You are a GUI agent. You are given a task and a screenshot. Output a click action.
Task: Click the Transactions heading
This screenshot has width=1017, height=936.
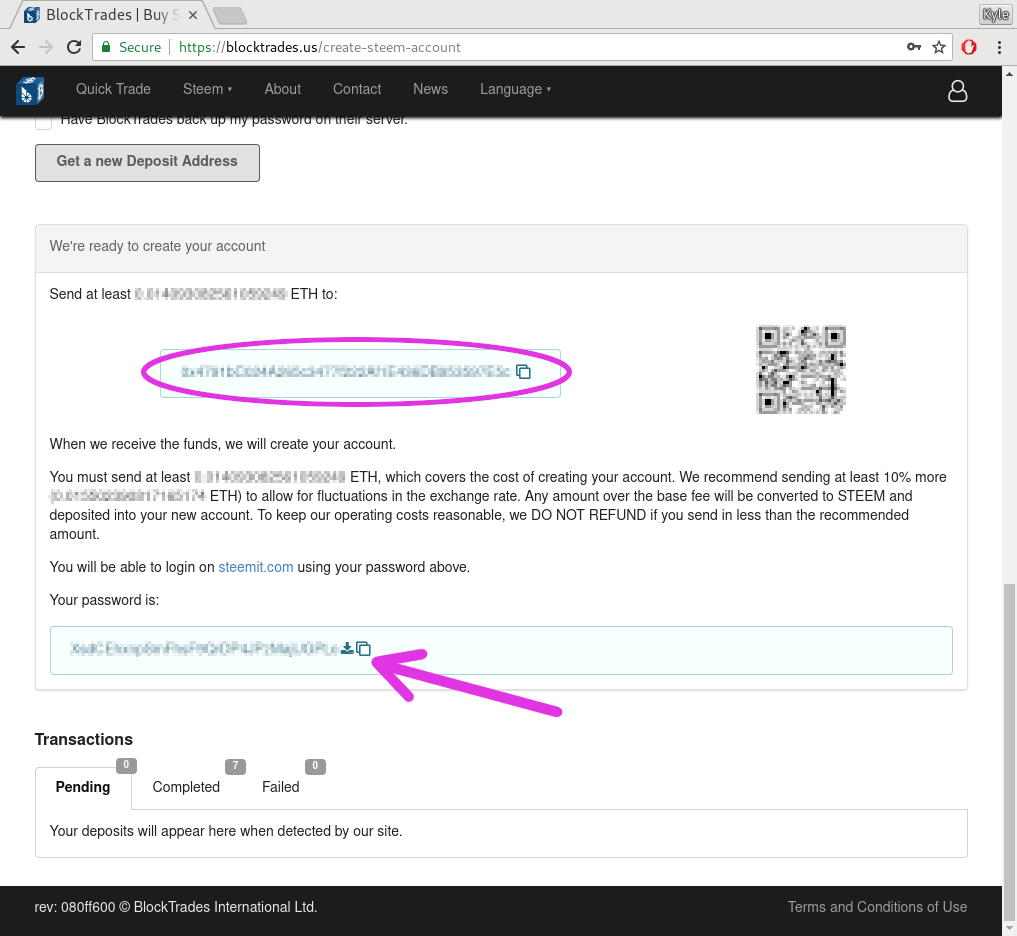click(84, 739)
